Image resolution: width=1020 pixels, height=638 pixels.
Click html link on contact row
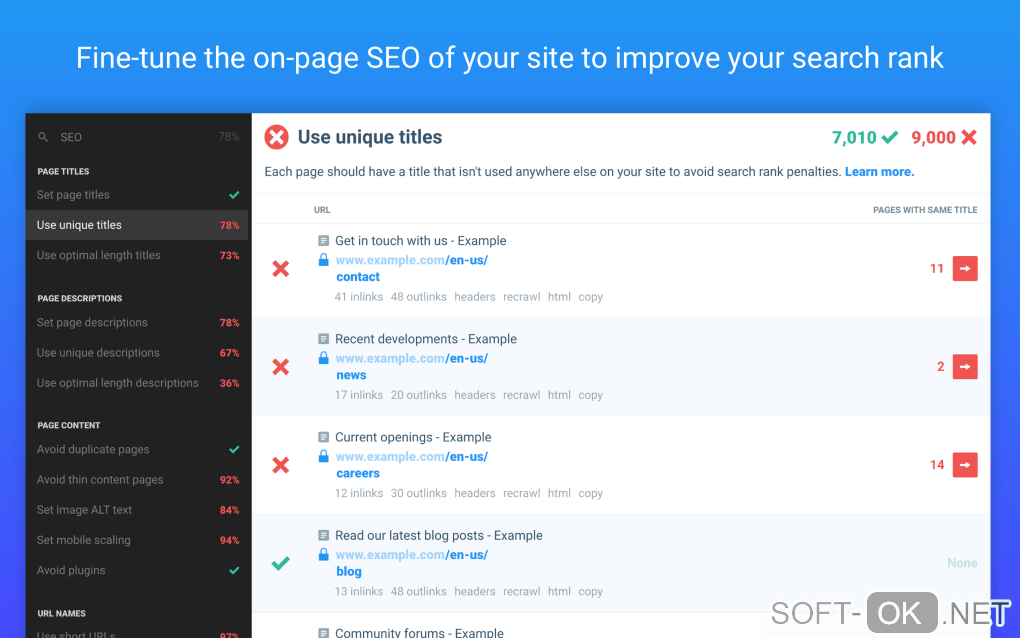[559, 297]
